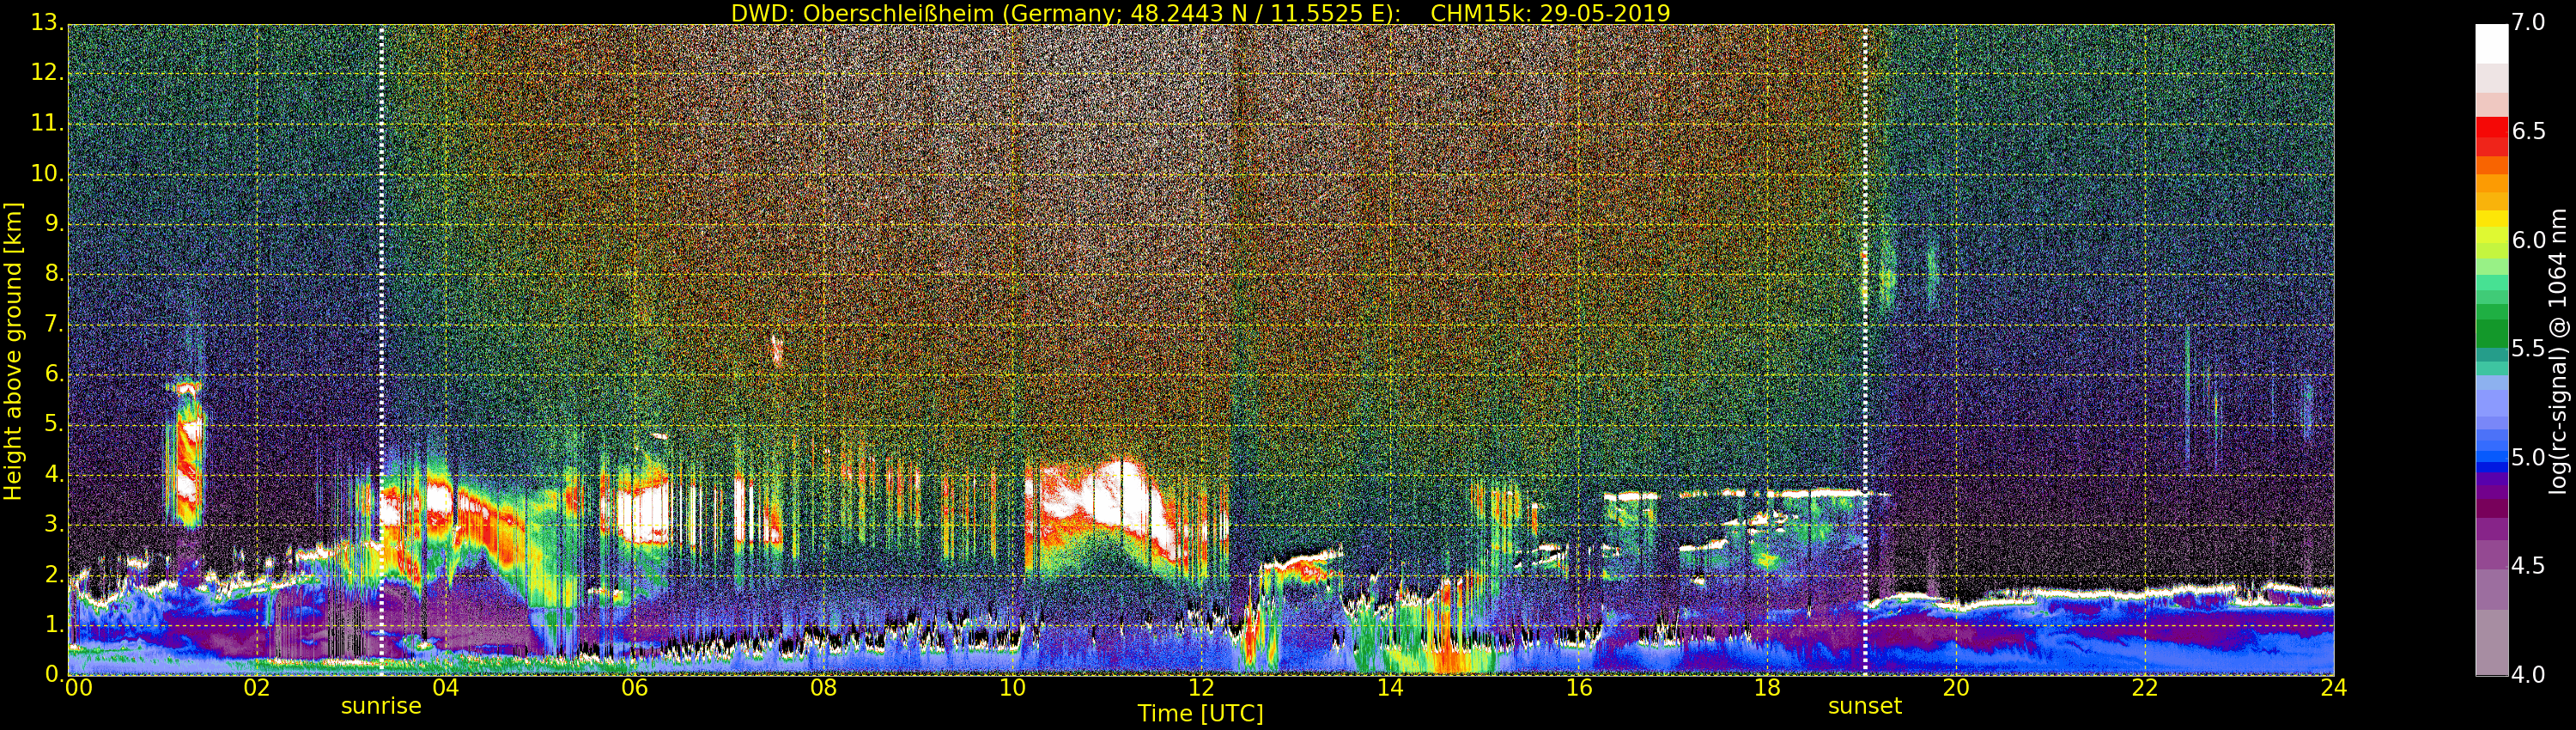Click the y-axis tick label '13.'
Viewport: 2576px width, 730px height.
[x=47, y=23]
